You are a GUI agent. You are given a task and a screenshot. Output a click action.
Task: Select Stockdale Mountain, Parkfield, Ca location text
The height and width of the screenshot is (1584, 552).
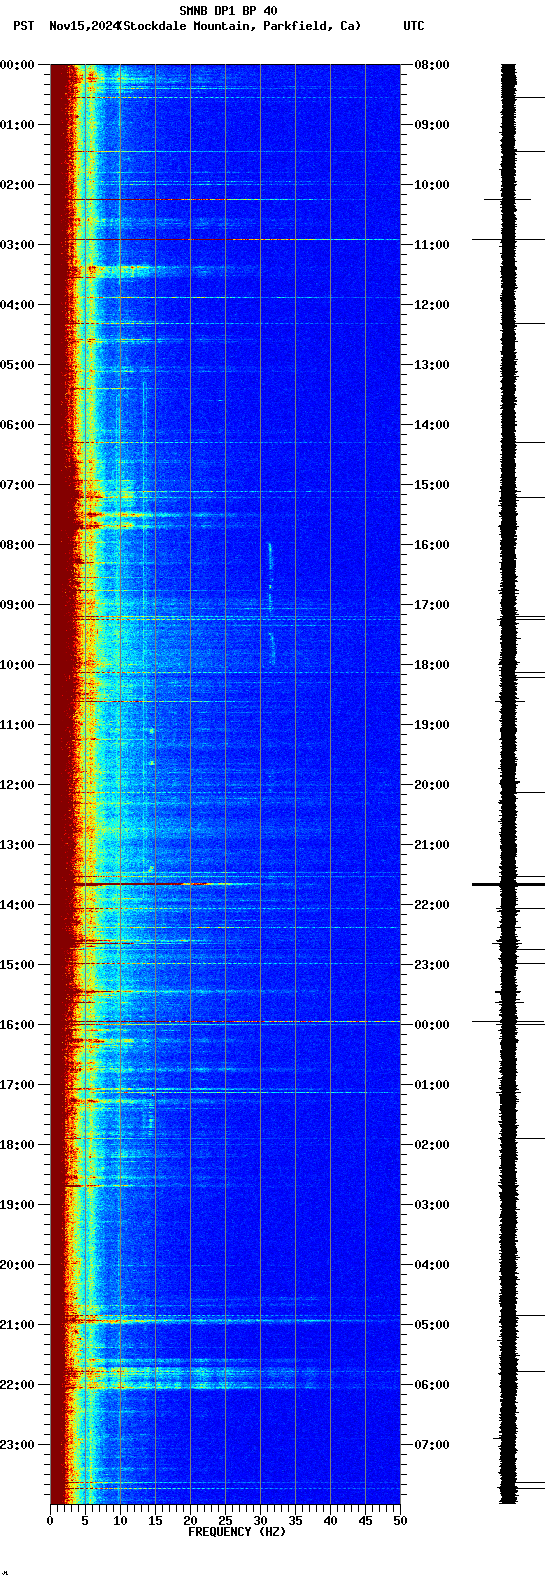click(x=239, y=26)
